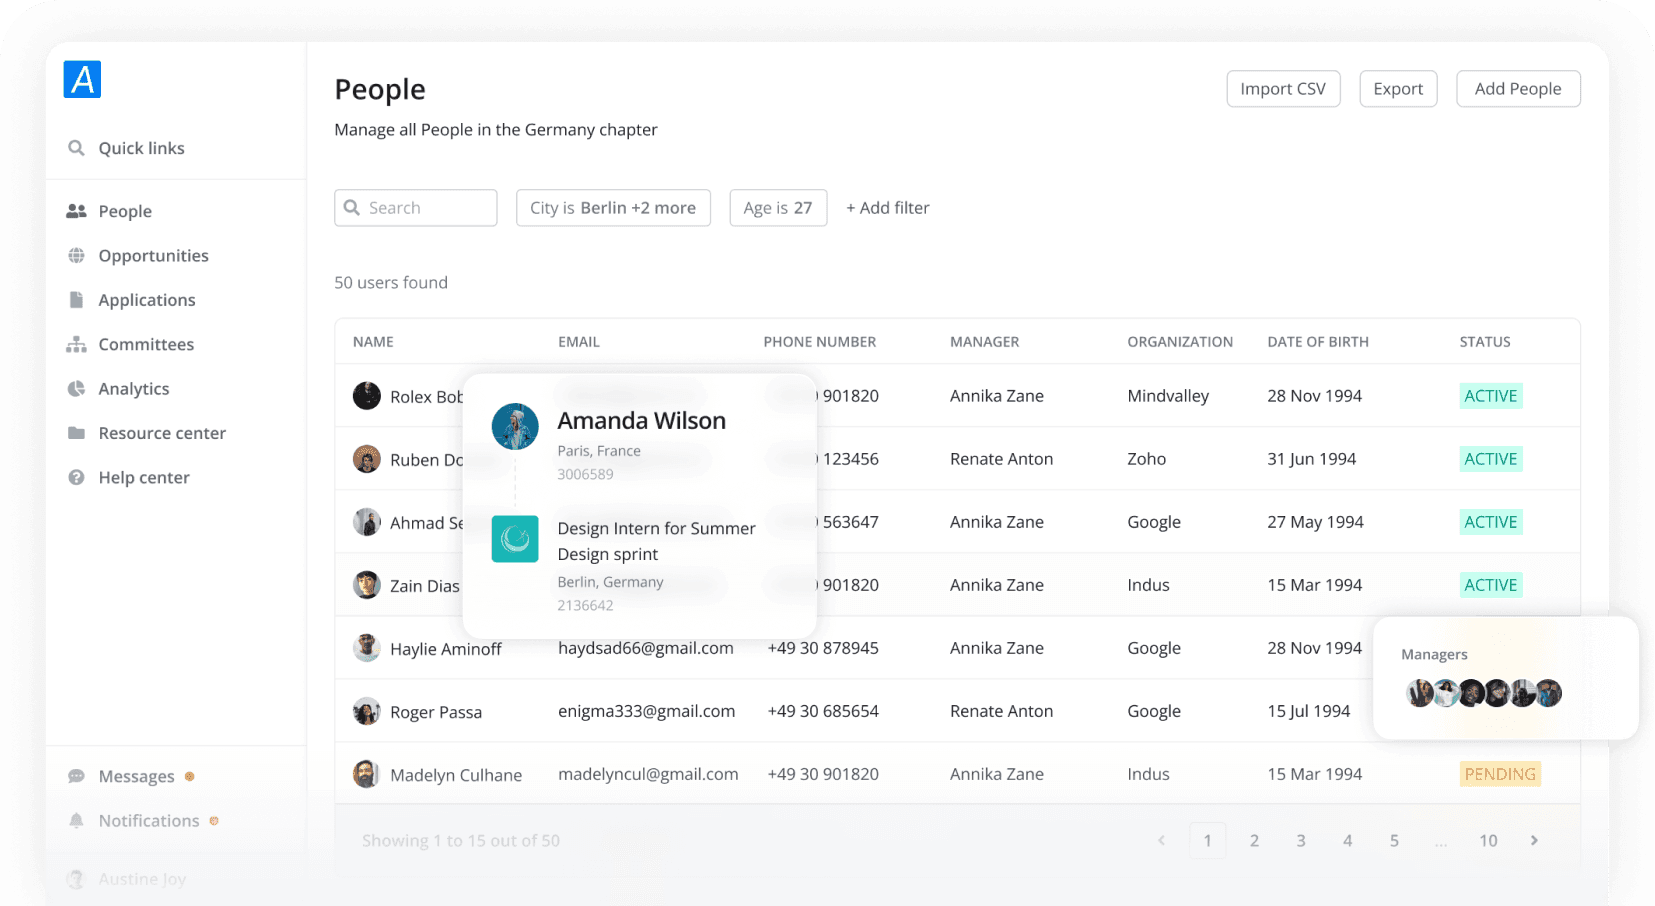
Task: Click the Import CSV button
Action: point(1283,89)
